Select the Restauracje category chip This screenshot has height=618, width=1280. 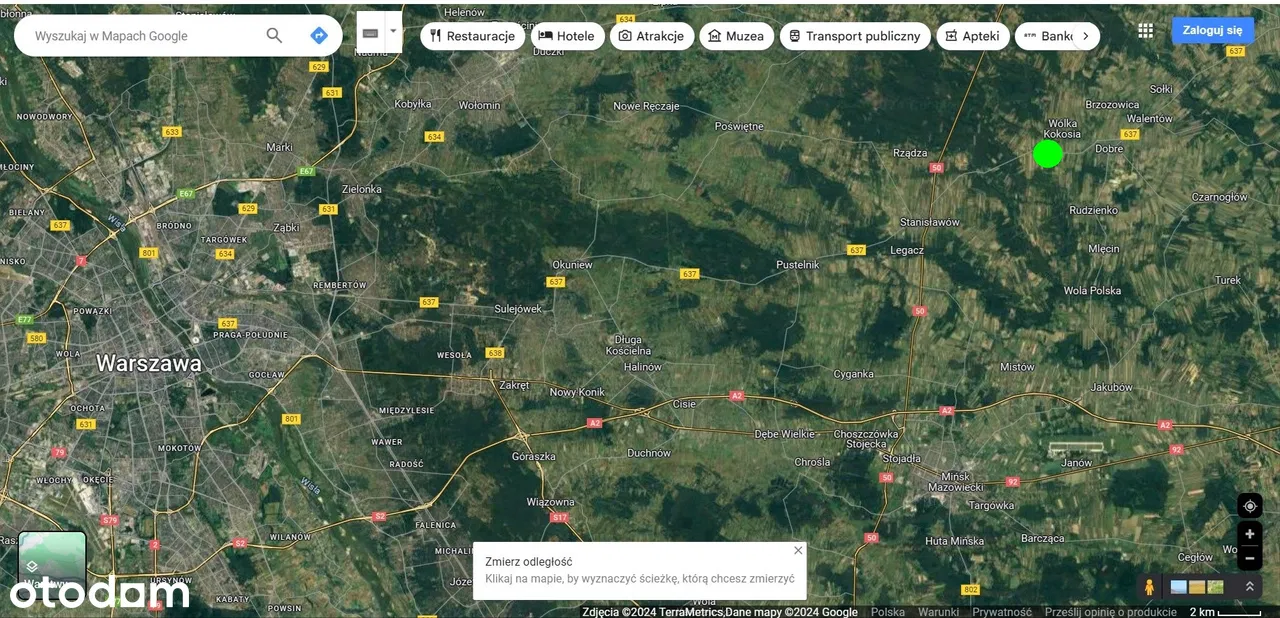coord(472,36)
